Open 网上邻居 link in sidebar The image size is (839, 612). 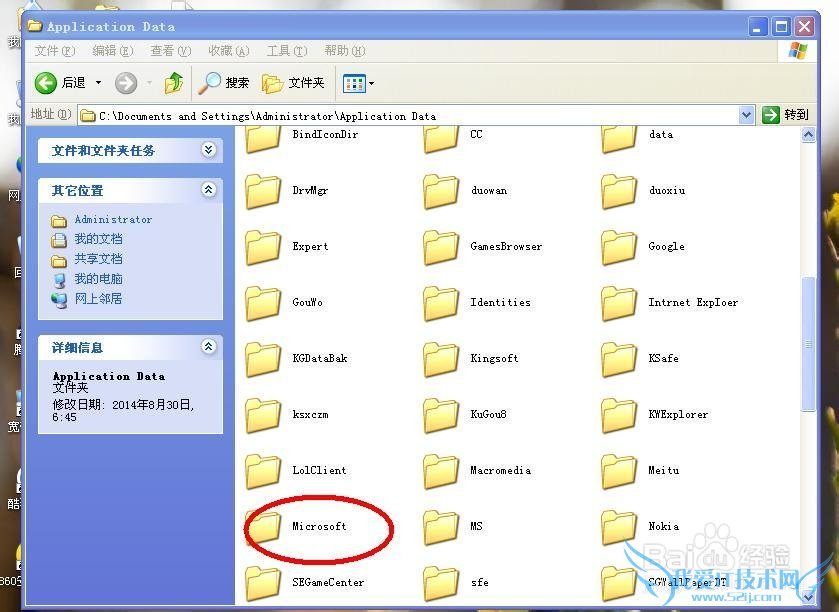tap(98, 299)
